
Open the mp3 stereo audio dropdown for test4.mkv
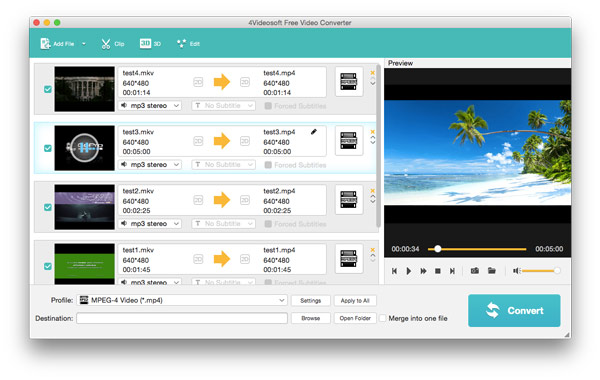point(150,105)
